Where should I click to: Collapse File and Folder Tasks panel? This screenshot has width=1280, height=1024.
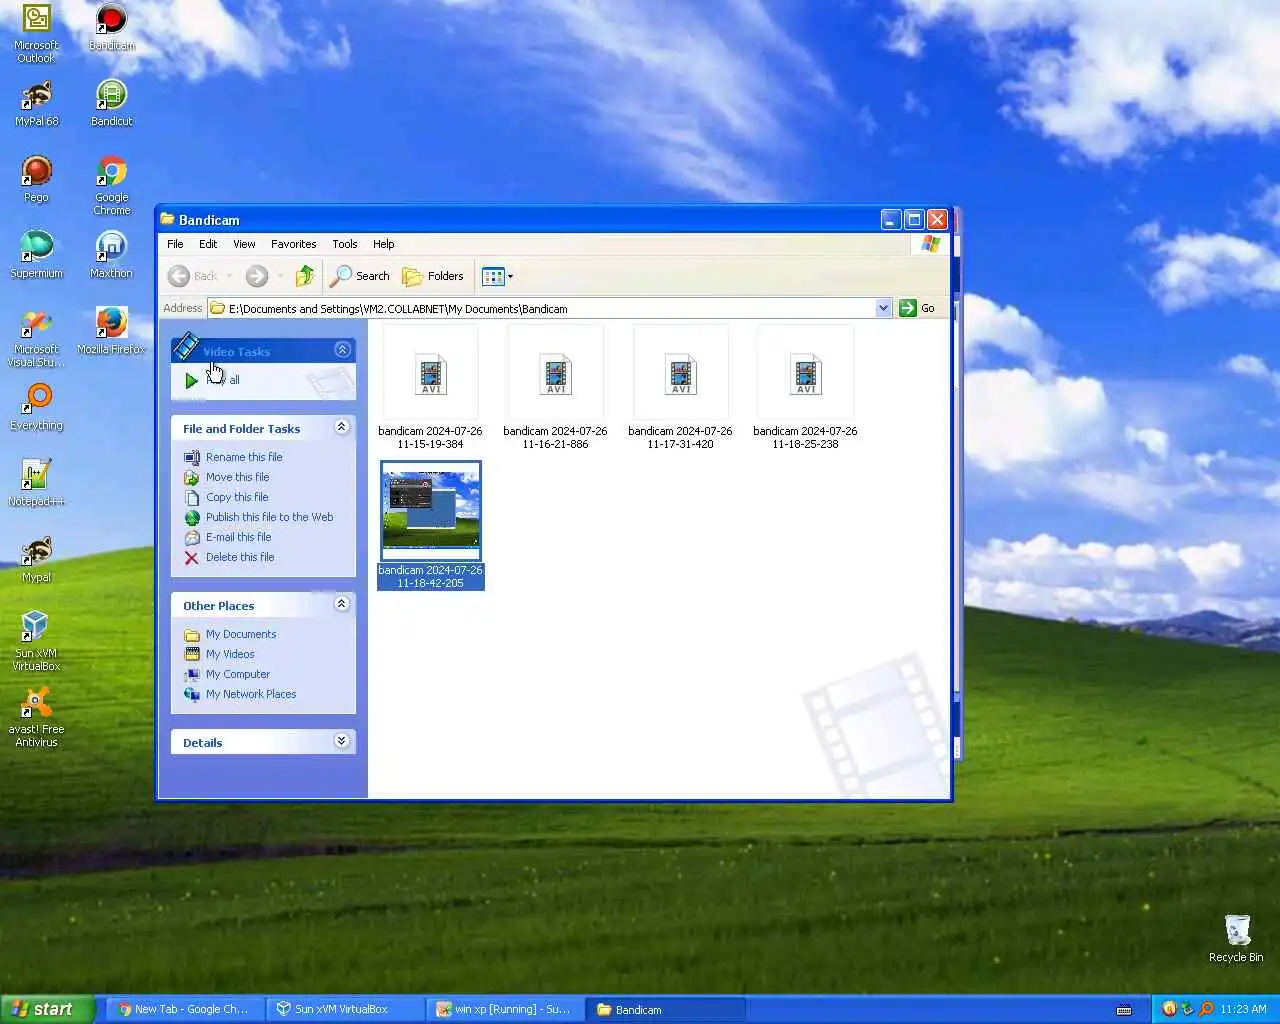point(342,427)
